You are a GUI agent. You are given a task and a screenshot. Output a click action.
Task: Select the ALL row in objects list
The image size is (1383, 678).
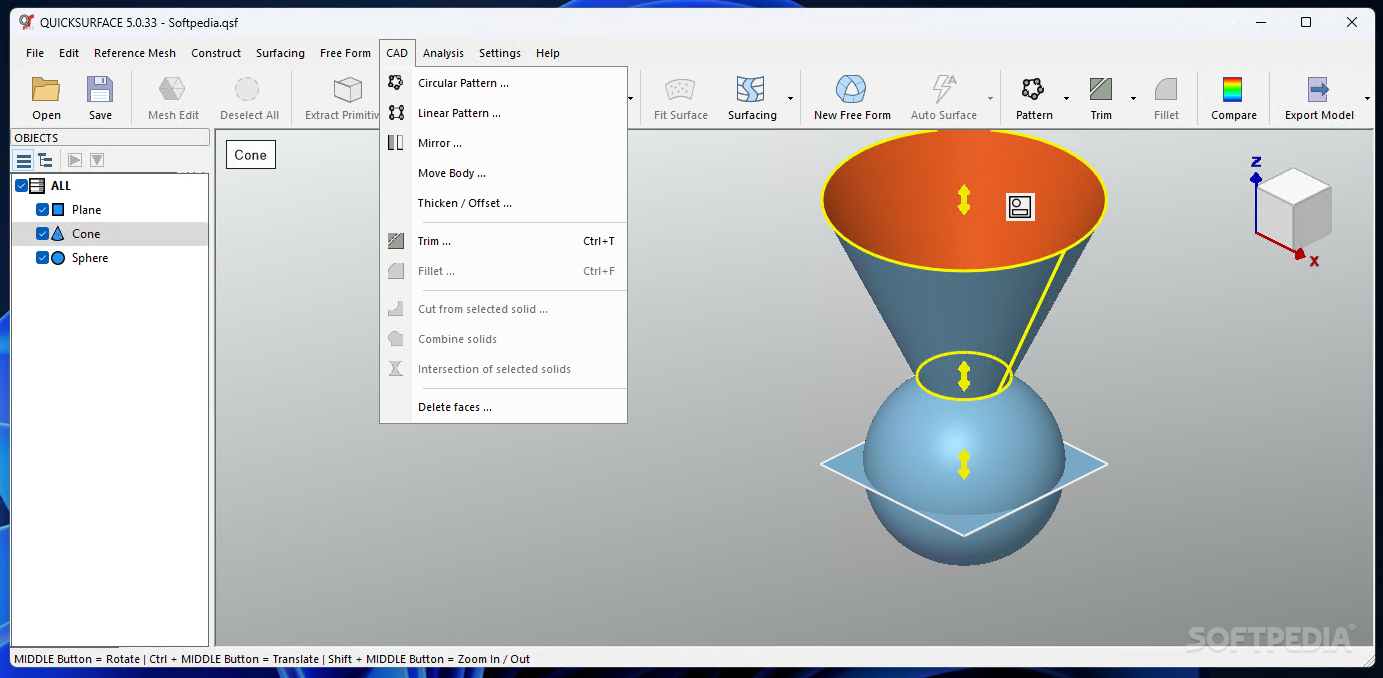pyautogui.click(x=110, y=186)
